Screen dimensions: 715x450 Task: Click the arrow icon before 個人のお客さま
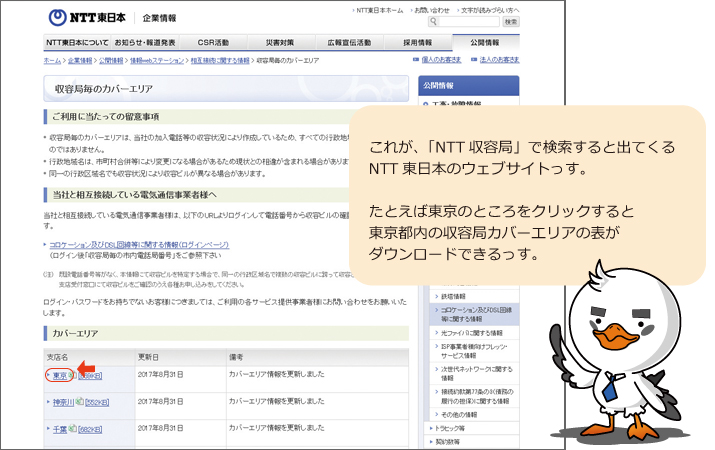point(416,60)
